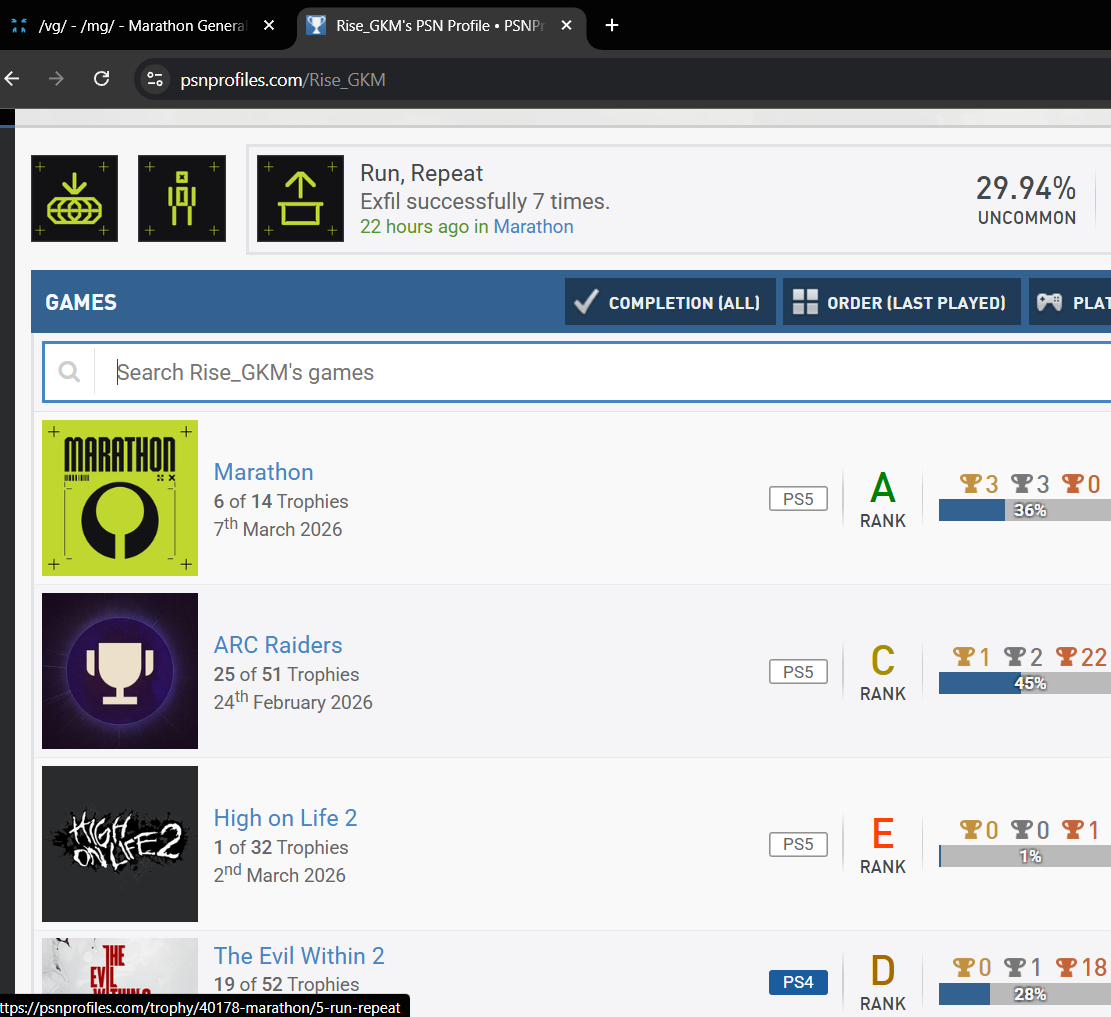Click the '6 of 14 Trophies' text
This screenshot has height=1017, width=1111.
[x=281, y=501]
